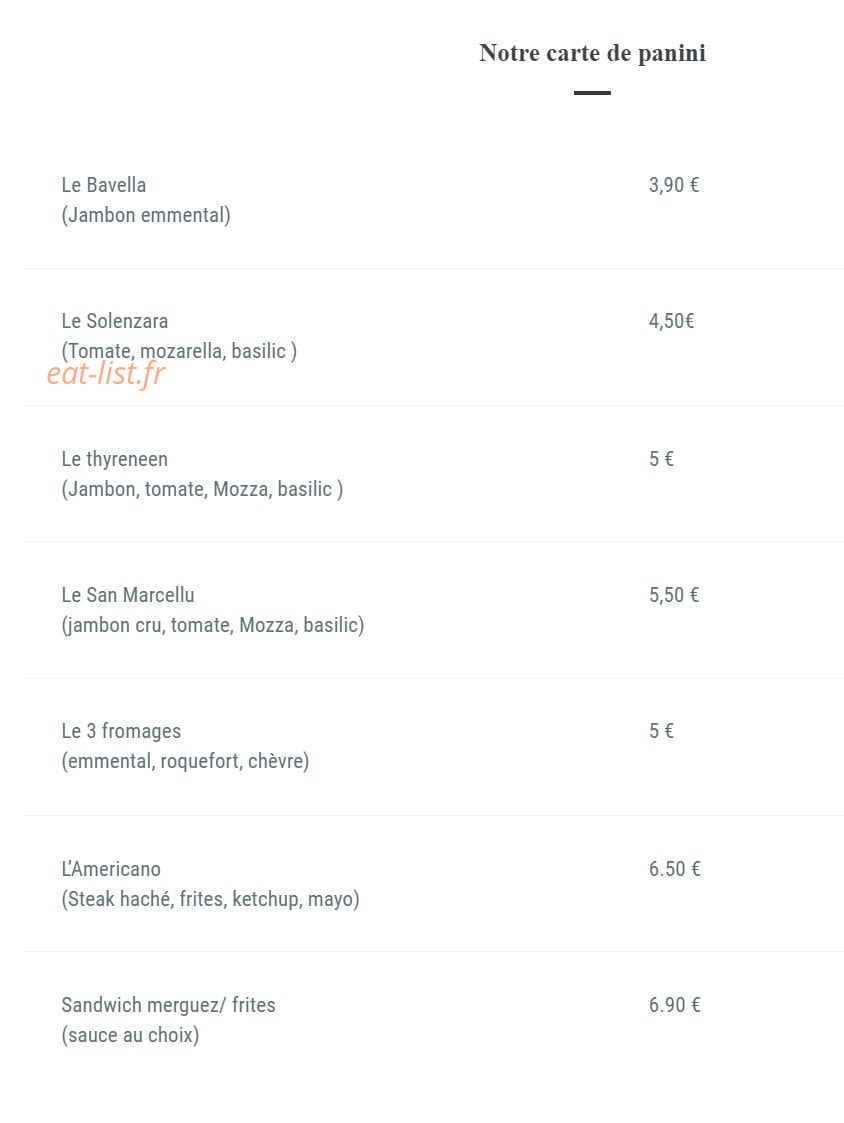Select the Le San Marcellu item
Screen dimensions: 844x1123
point(128,595)
